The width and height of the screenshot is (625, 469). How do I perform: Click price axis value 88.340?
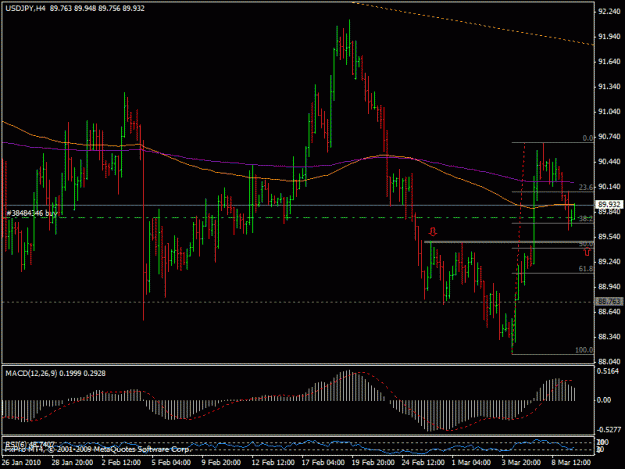pos(609,337)
